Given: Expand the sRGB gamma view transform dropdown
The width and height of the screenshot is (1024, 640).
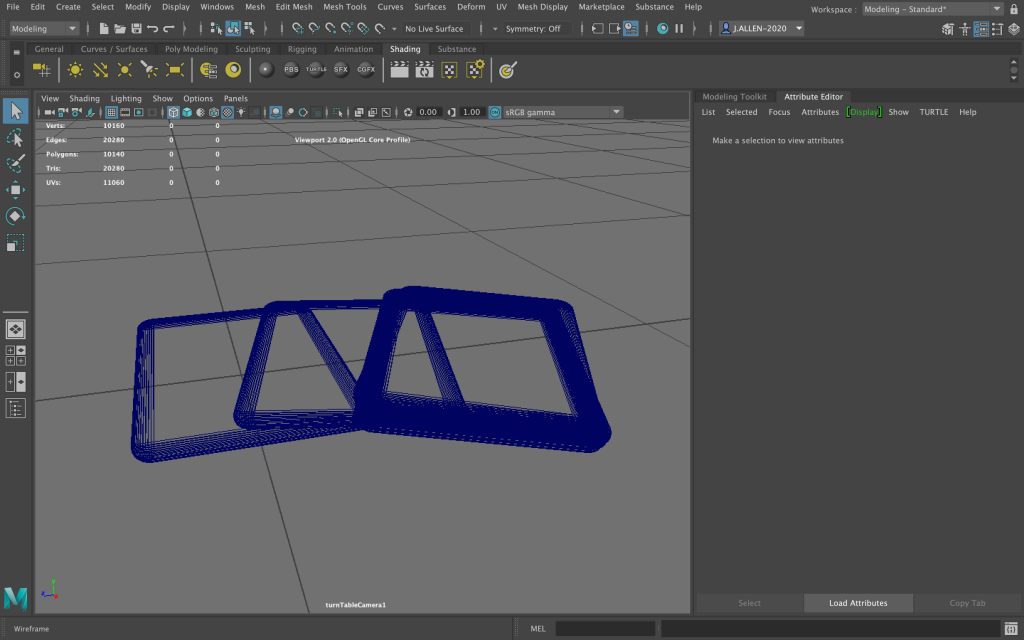Looking at the screenshot, I should click(x=616, y=112).
